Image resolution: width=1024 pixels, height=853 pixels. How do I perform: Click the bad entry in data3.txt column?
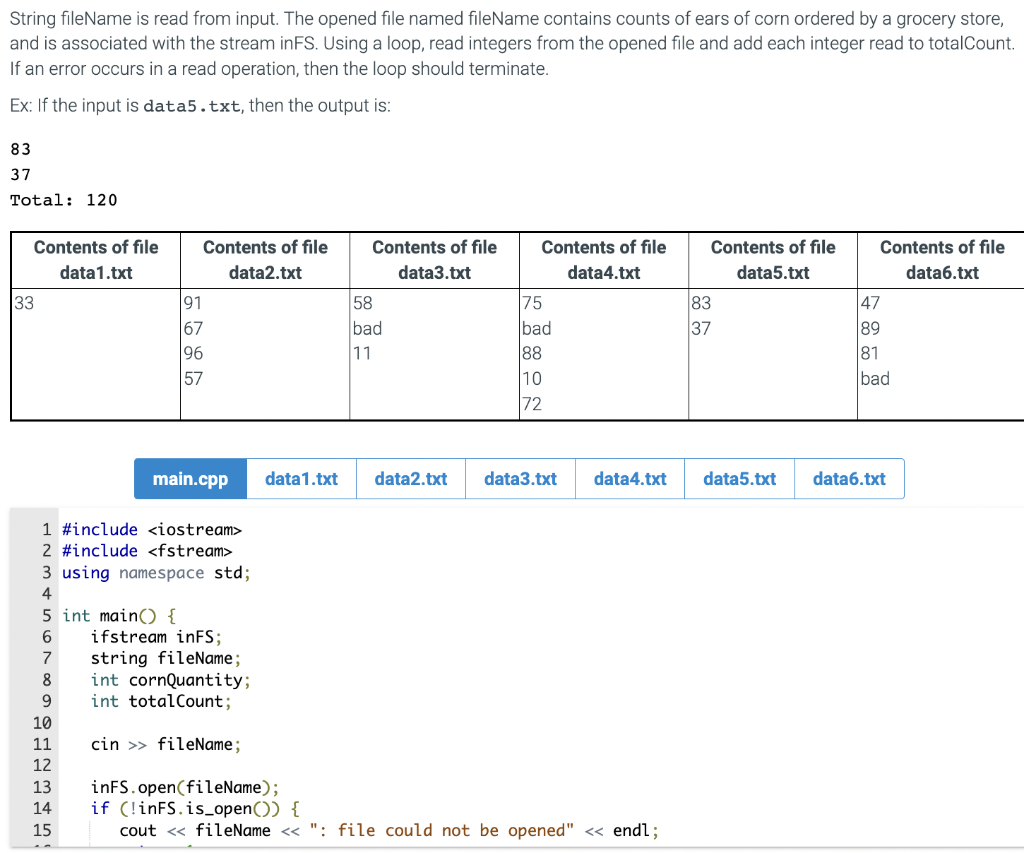pyautogui.click(x=368, y=328)
